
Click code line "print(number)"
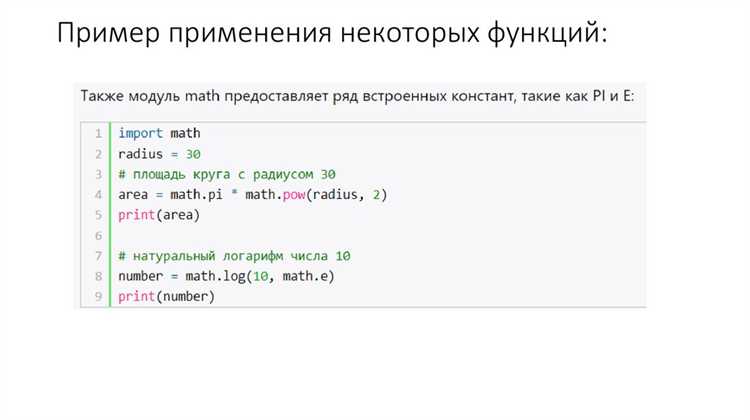click(166, 297)
